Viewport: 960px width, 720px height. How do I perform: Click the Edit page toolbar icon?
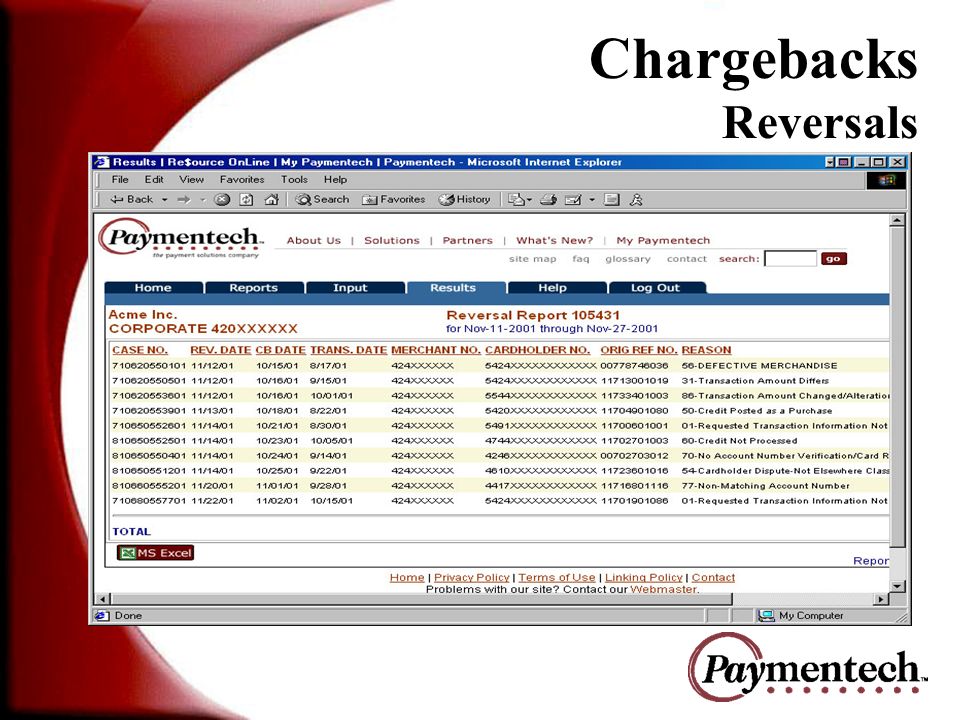572,200
